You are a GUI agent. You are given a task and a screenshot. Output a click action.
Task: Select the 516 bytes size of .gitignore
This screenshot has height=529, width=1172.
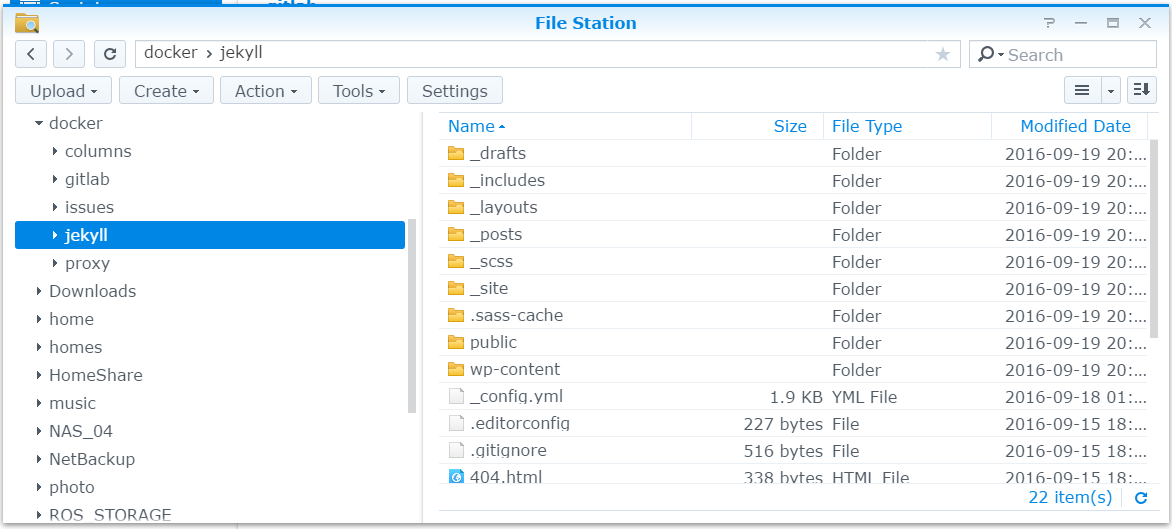(x=783, y=451)
